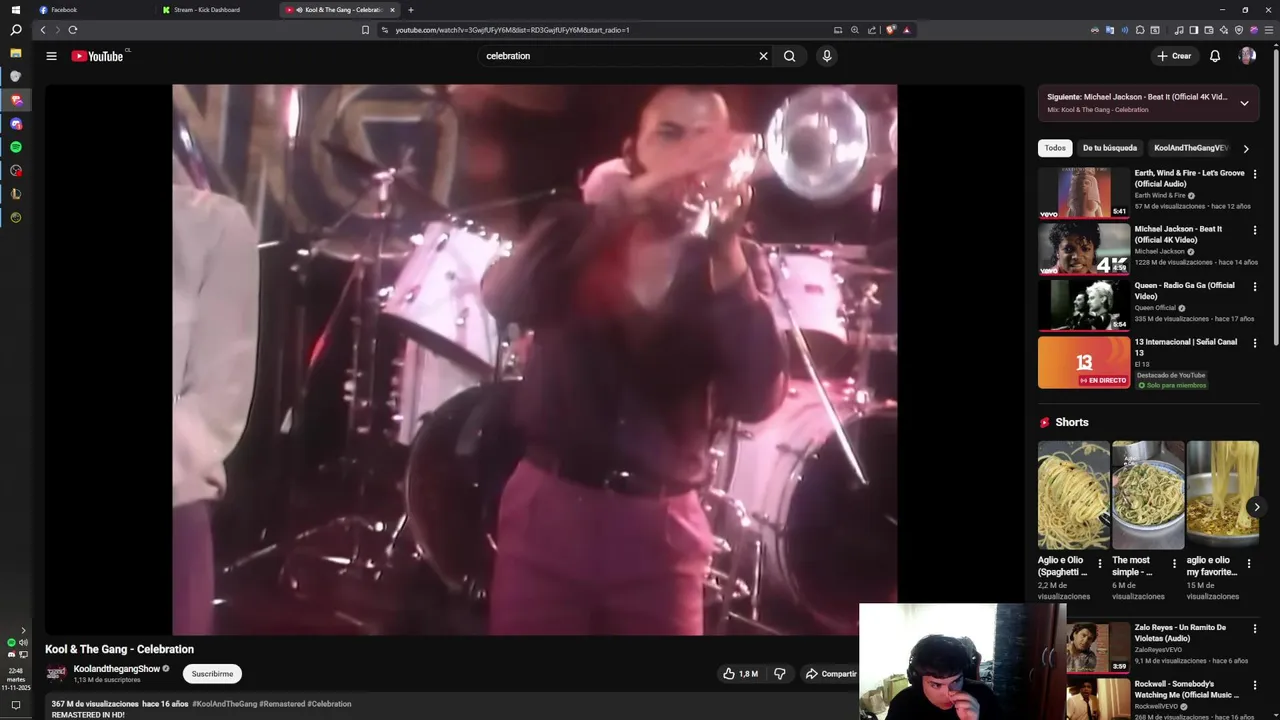
Task: Share this page via address bar icon
Action: (x=872, y=30)
